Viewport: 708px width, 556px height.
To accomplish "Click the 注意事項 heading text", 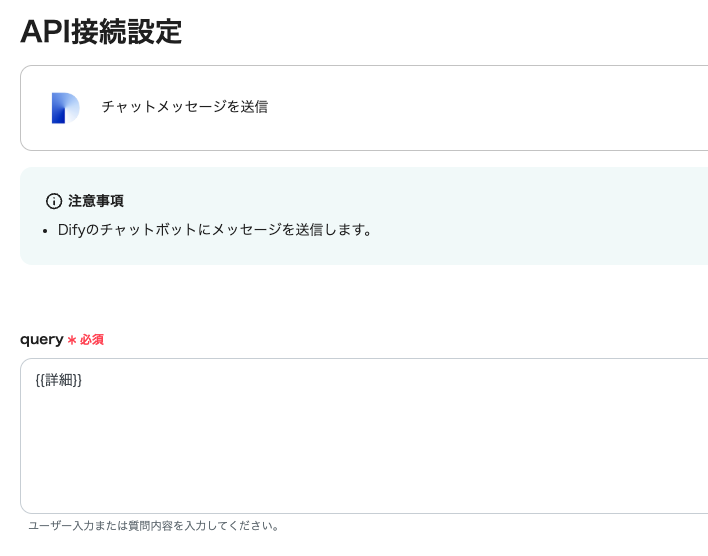I will pos(96,201).
